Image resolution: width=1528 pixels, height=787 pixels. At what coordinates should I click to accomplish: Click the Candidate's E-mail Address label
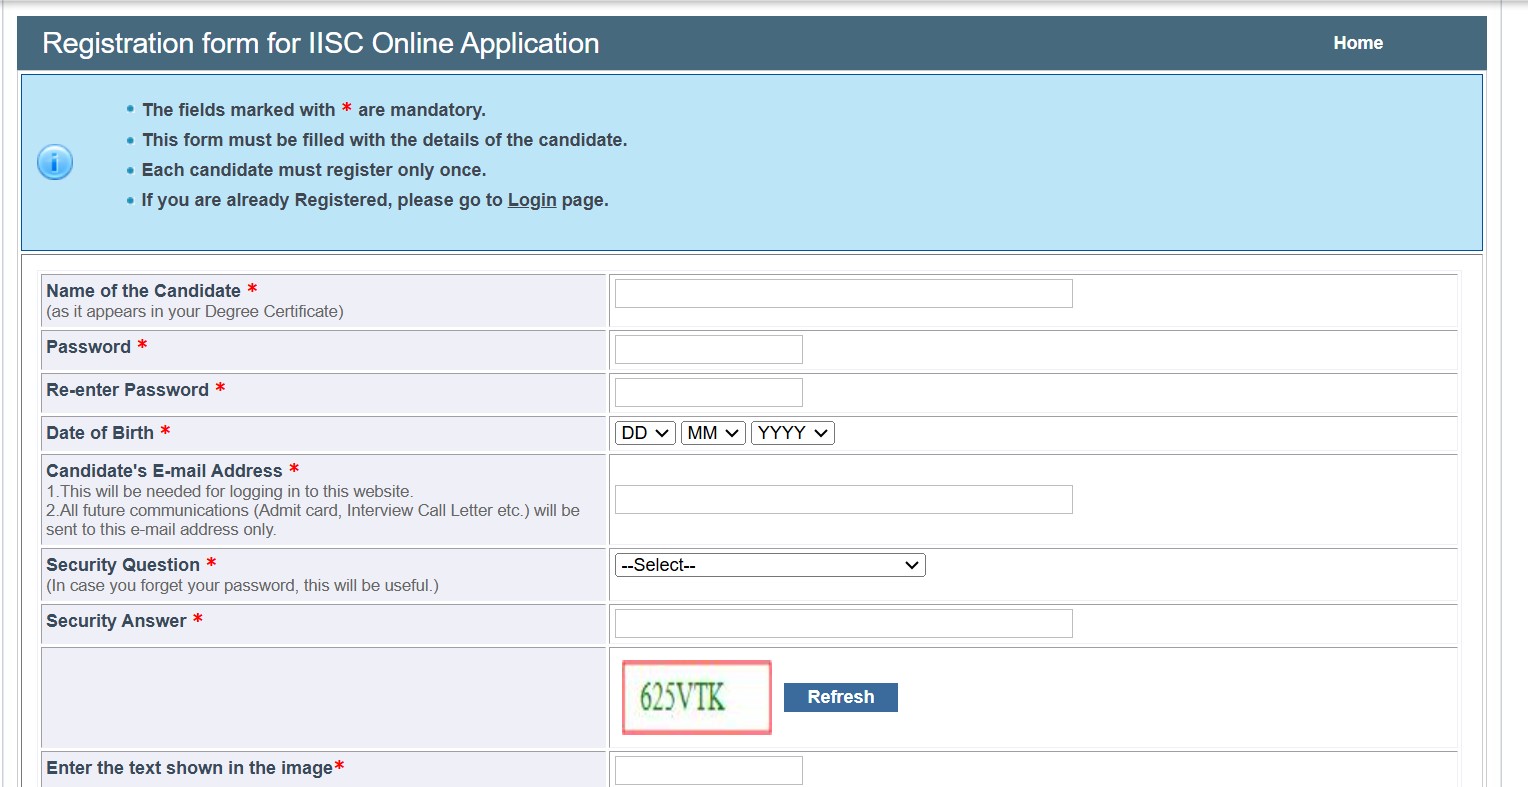pyautogui.click(x=164, y=471)
